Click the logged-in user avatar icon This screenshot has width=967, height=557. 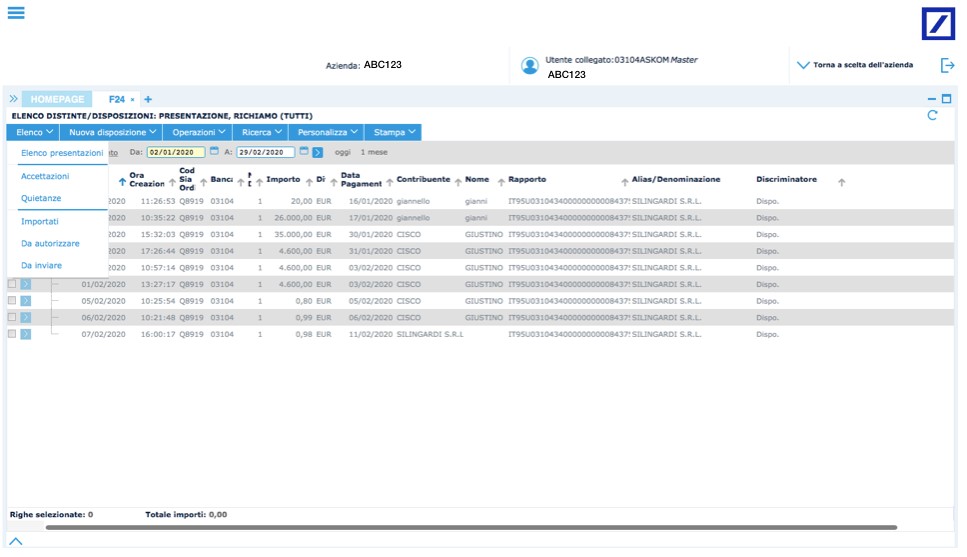[x=529, y=65]
